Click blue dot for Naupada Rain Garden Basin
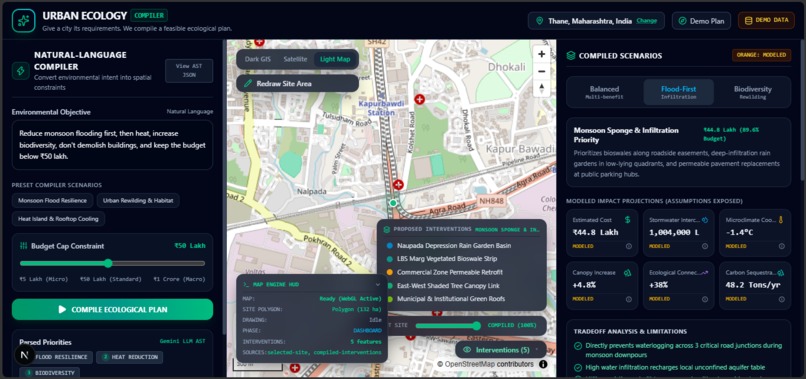Image resolution: width=806 pixels, height=379 pixels. pyautogui.click(x=390, y=246)
